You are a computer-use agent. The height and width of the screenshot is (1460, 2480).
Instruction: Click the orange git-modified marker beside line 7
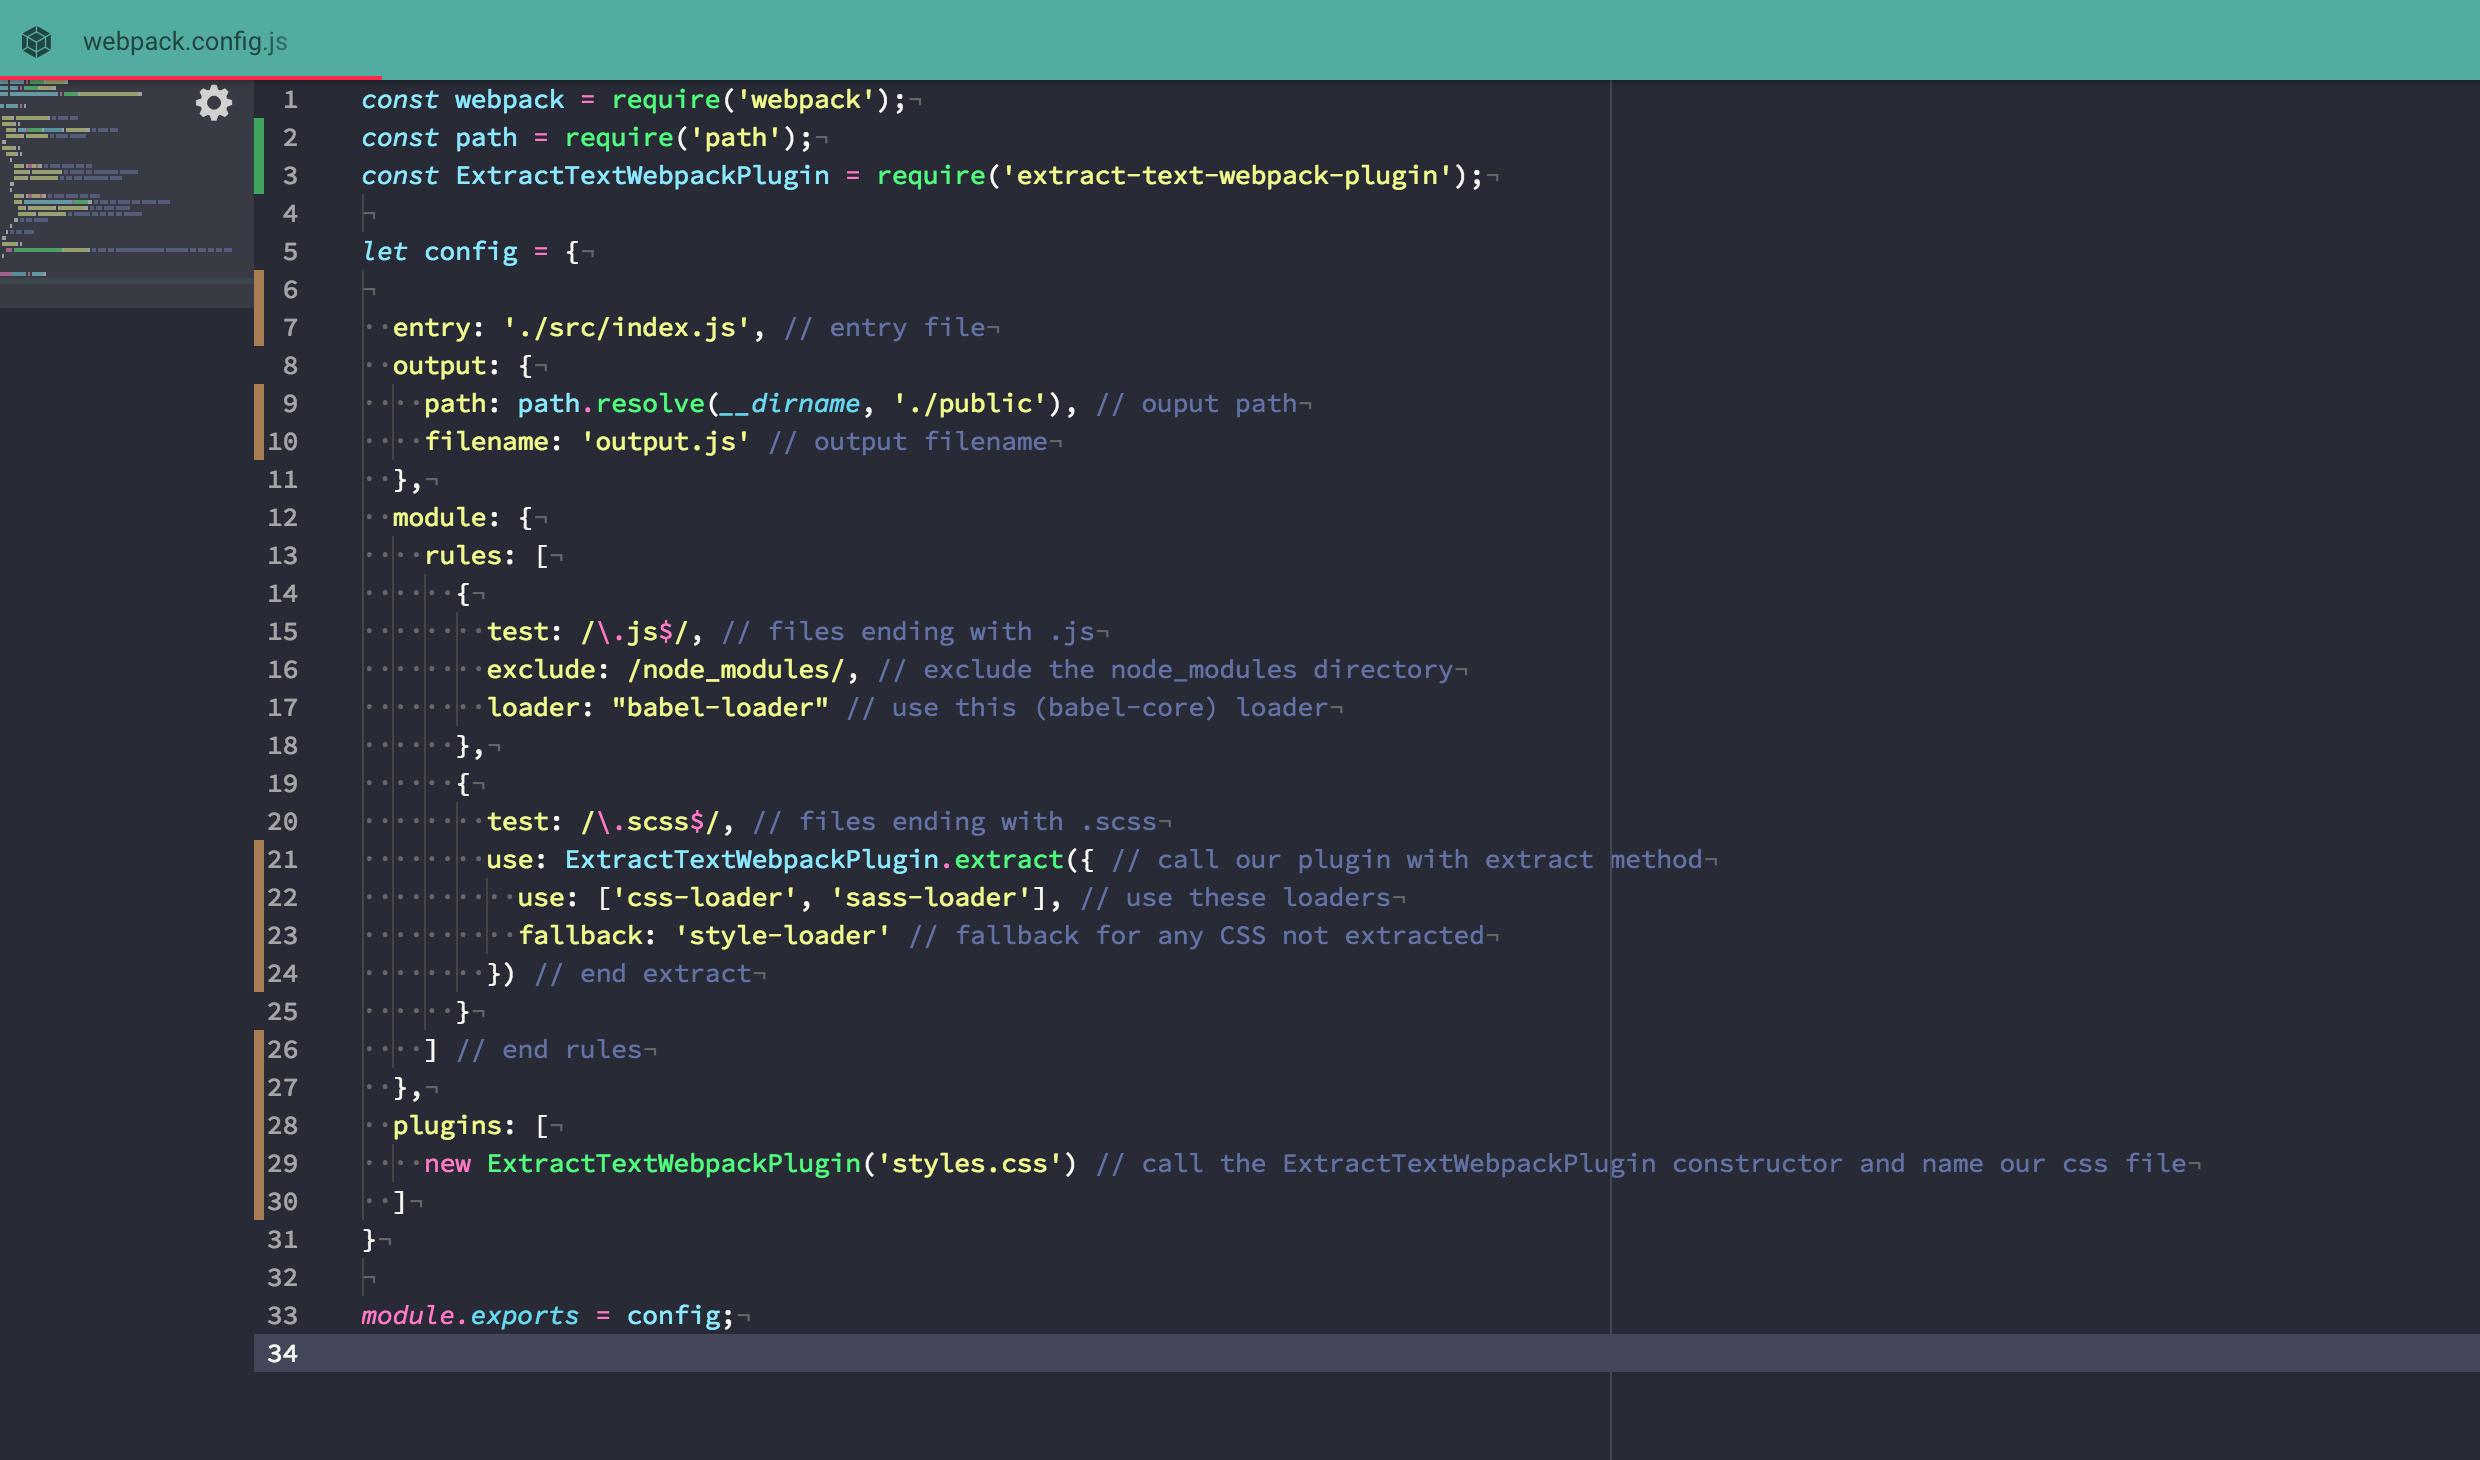(259, 327)
